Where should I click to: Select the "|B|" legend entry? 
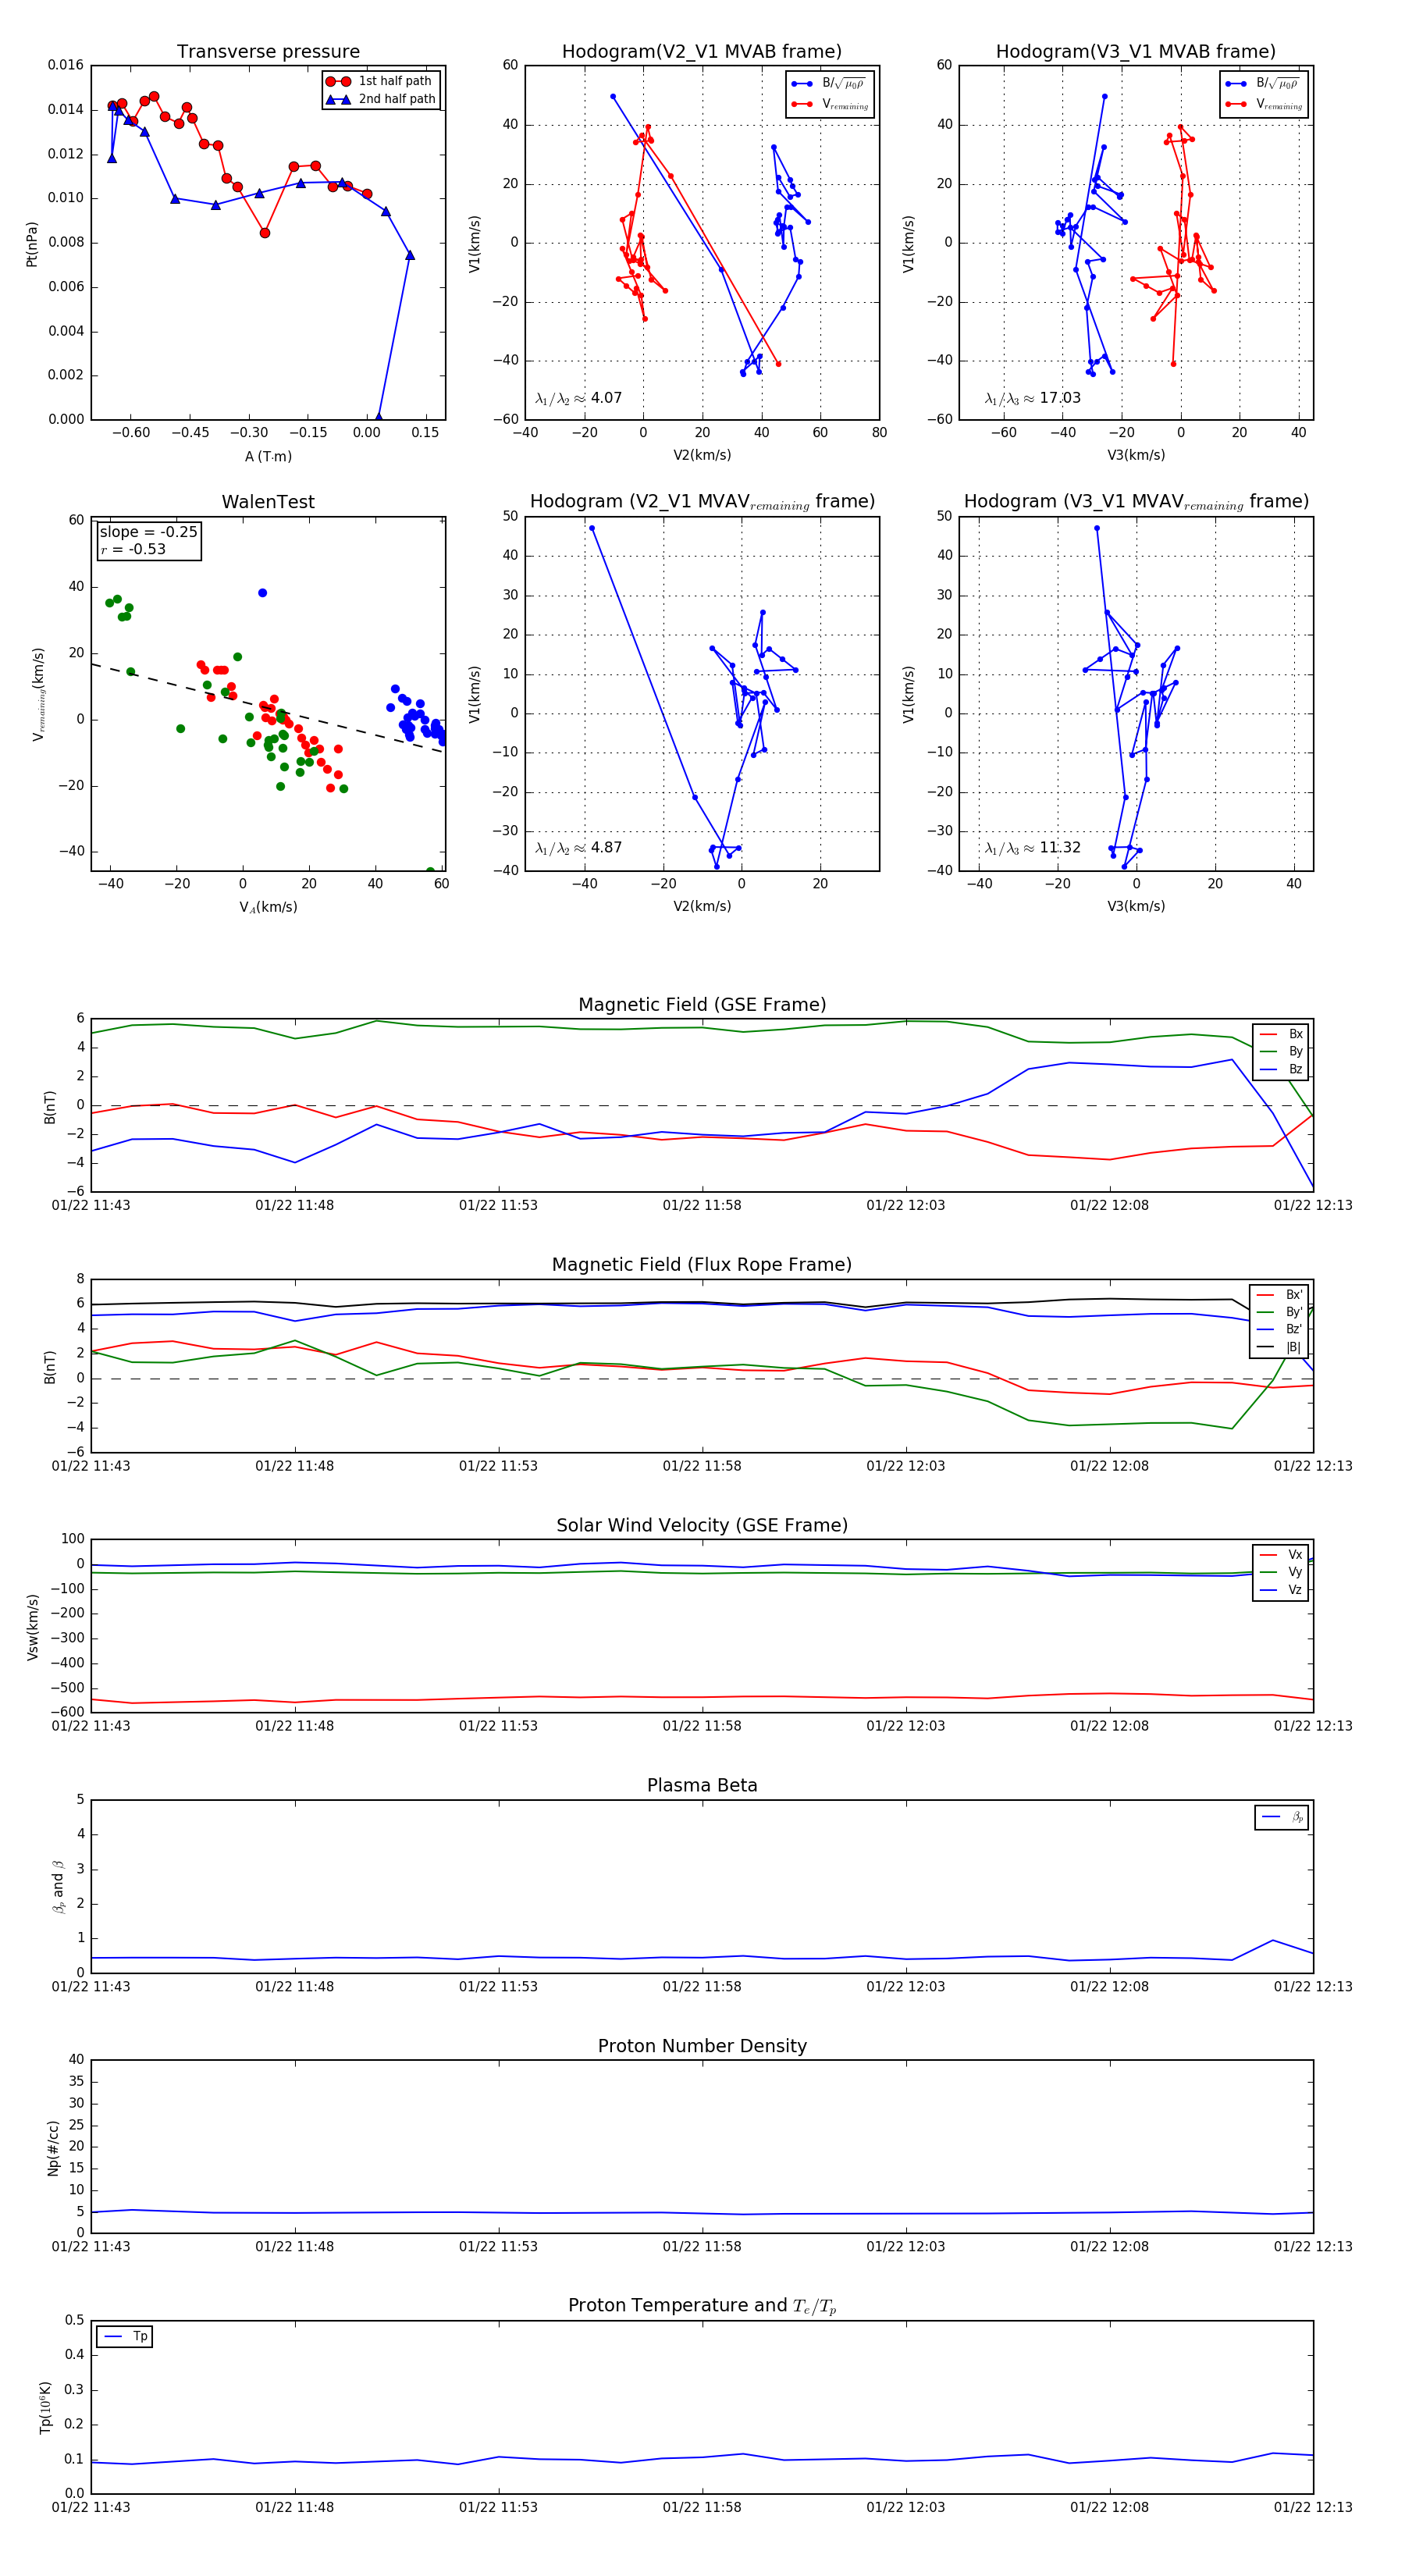(1279, 1348)
